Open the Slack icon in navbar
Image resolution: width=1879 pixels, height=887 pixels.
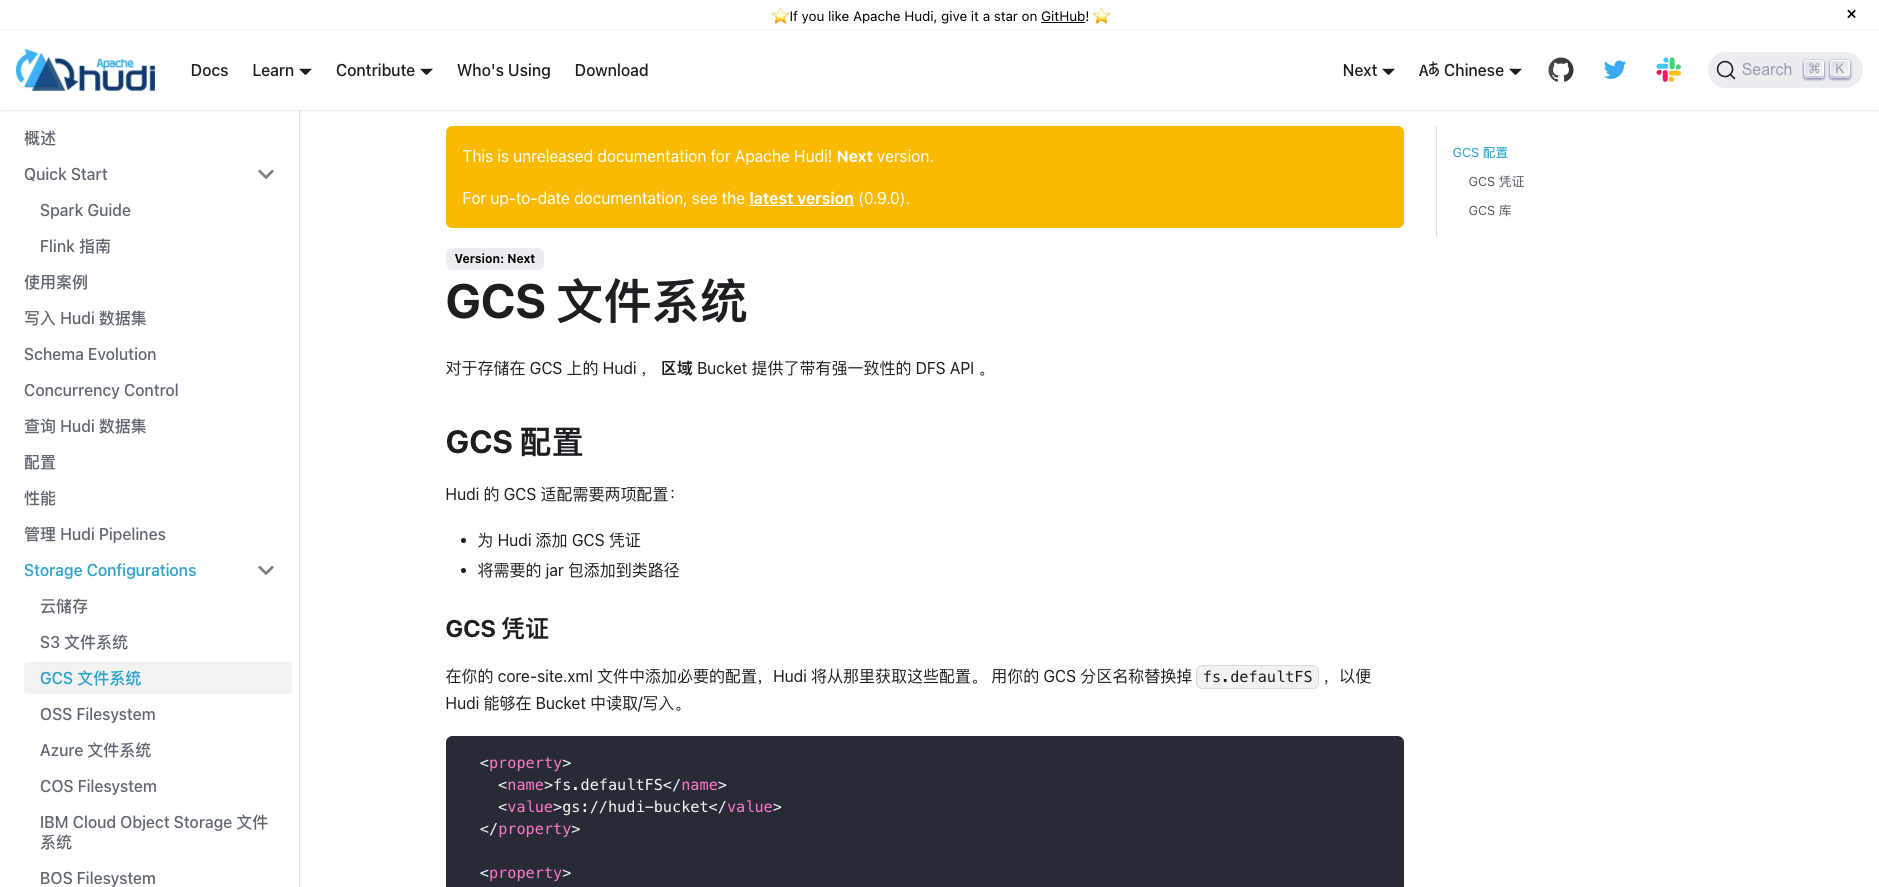click(1668, 70)
